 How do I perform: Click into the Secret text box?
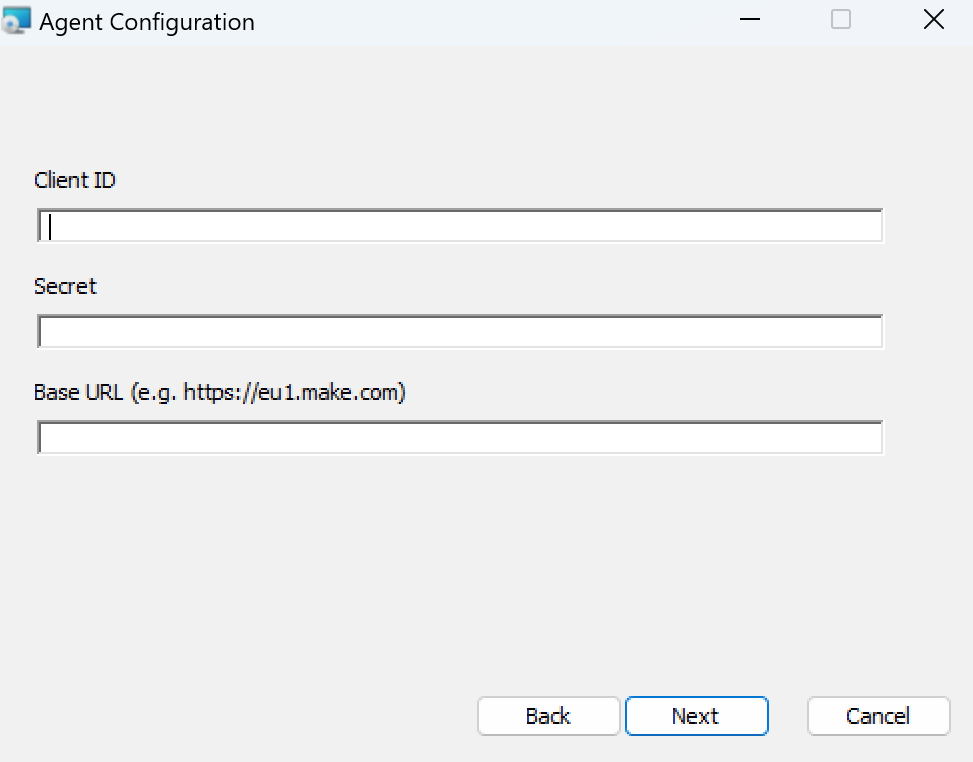[x=460, y=332]
